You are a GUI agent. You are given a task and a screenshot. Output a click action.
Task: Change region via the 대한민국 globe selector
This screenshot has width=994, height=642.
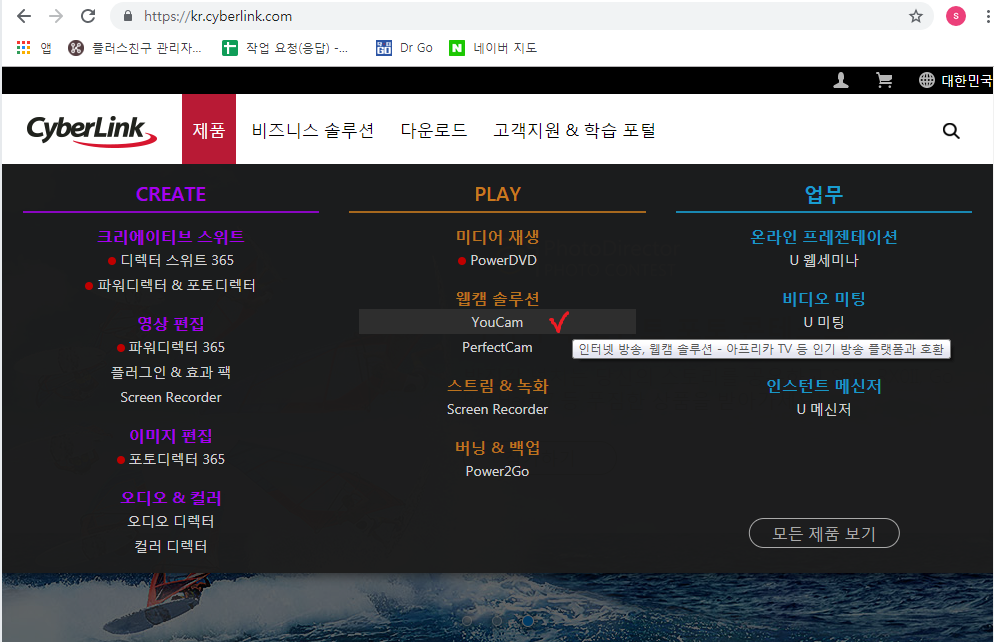[x=955, y=80]
